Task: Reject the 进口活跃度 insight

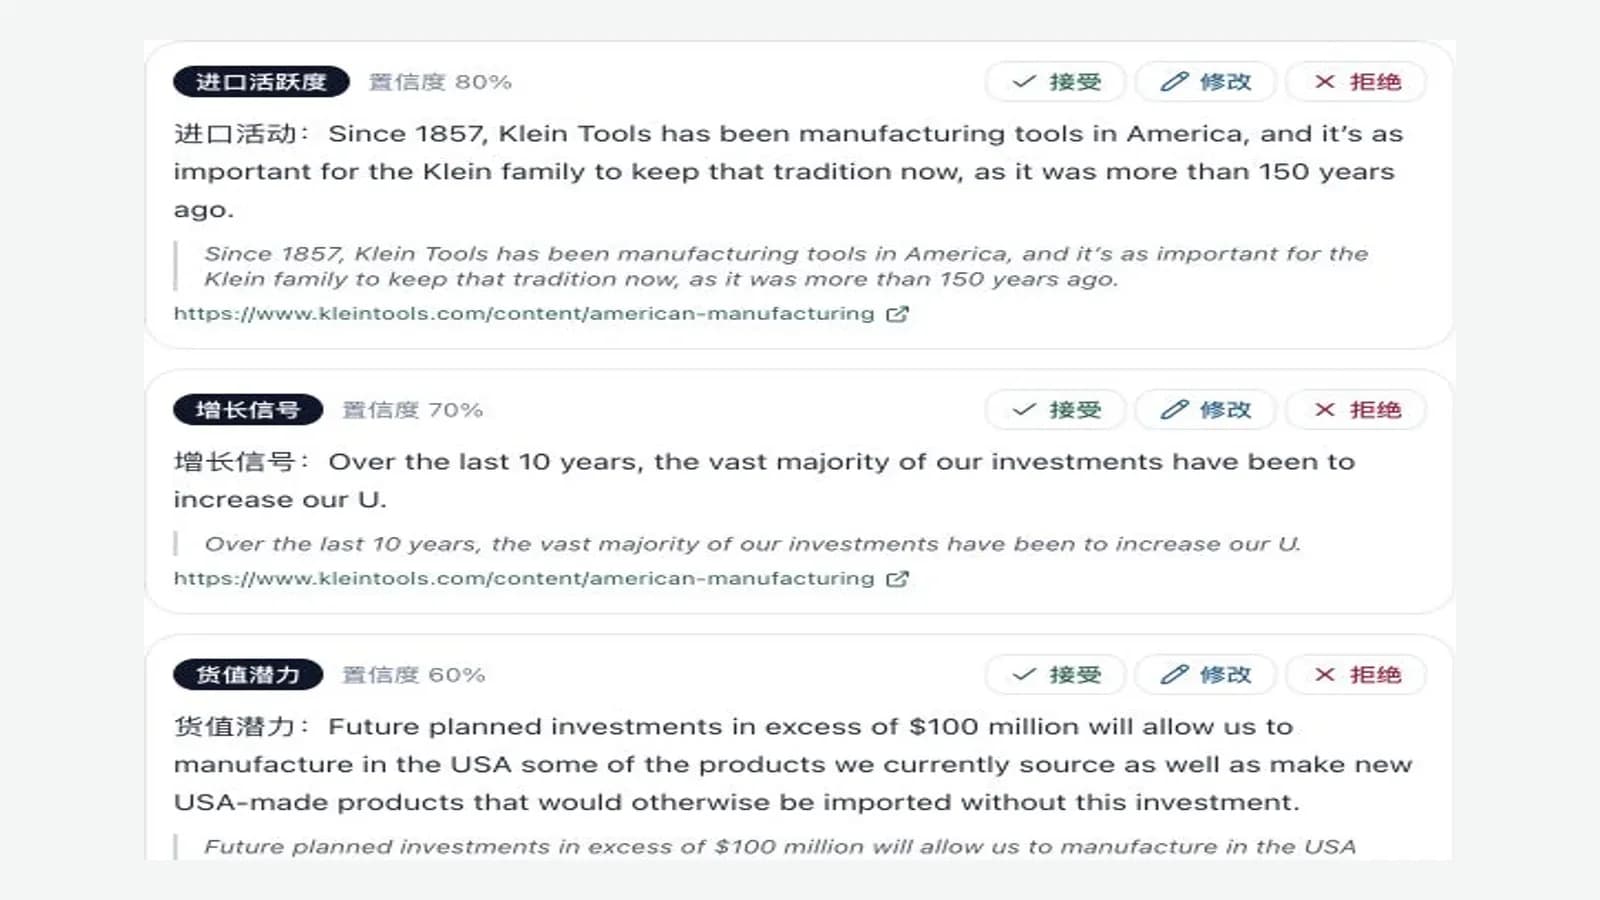Action: tap(1356, 82)
